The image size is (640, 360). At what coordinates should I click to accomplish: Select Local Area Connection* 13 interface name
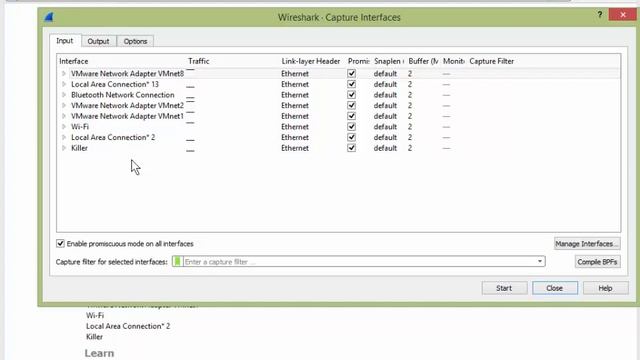[115, 84]
